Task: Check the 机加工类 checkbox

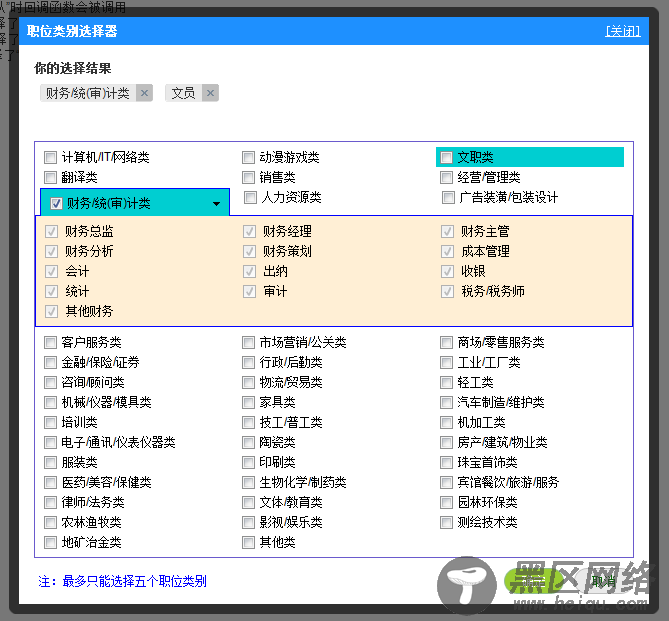Action: (x=446, y=423)
